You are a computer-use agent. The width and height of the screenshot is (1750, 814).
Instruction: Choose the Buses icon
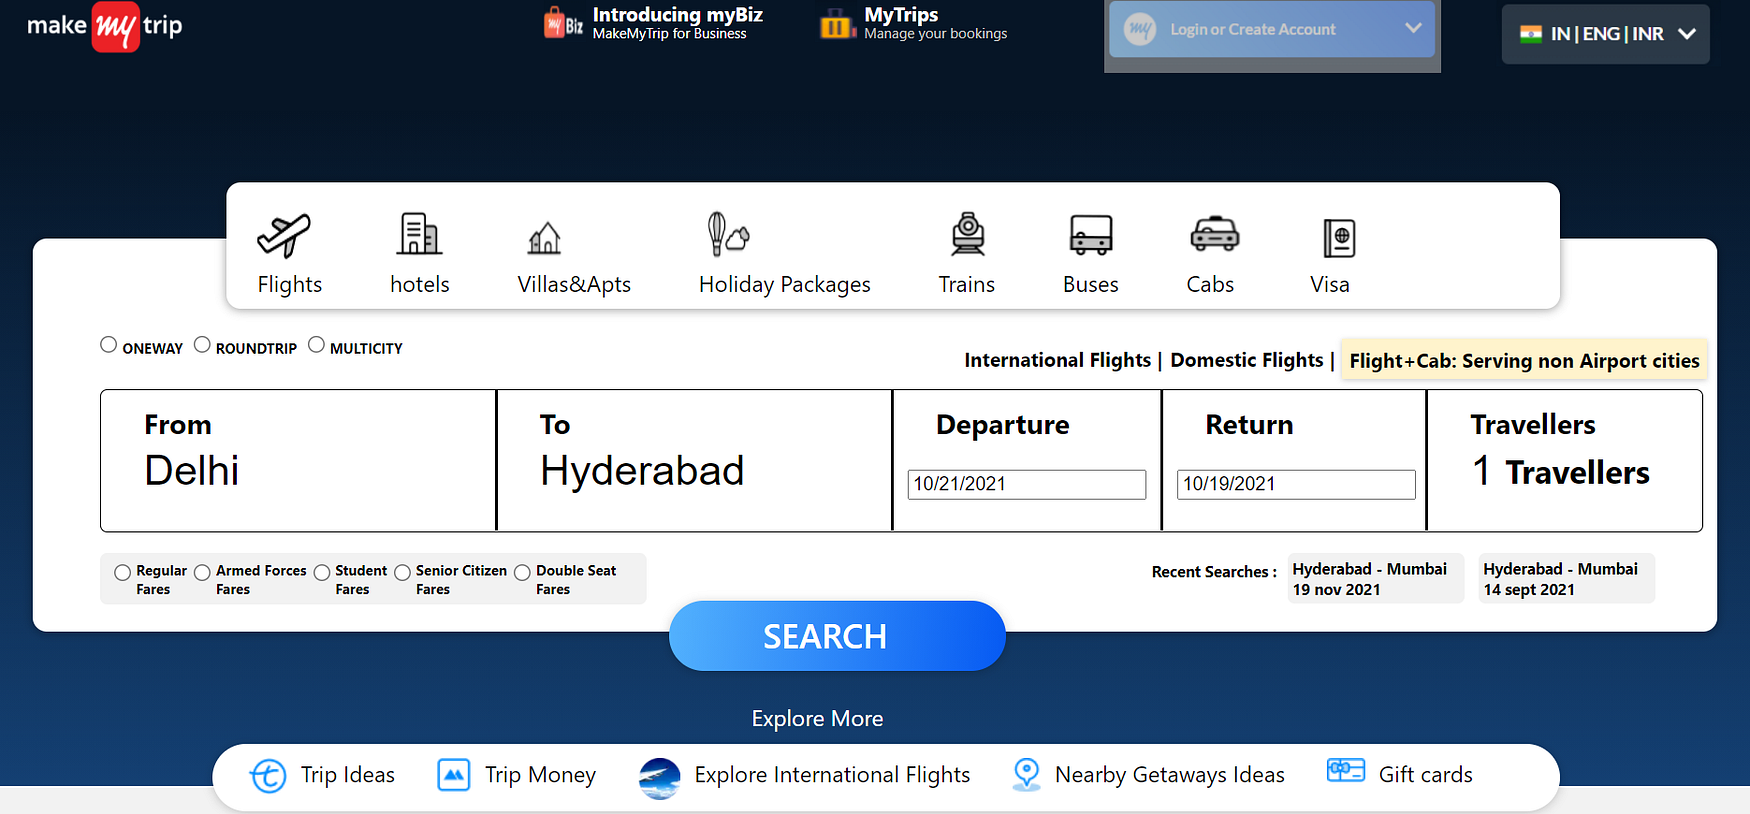[x=1091, y=235]
